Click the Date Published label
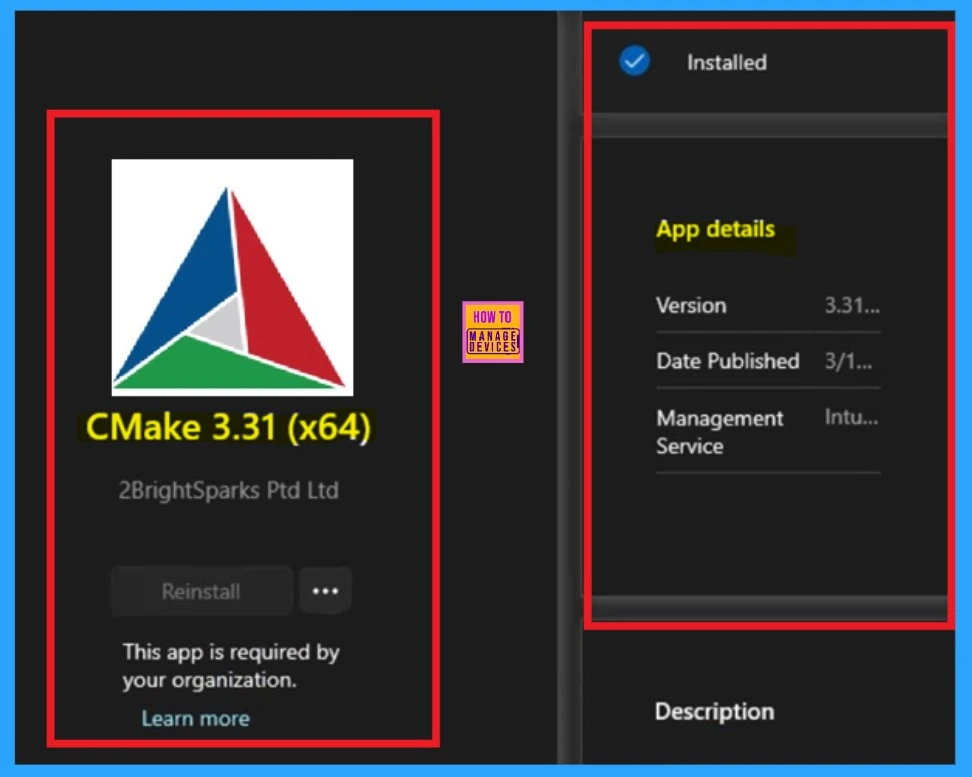This screenshot has height=777, width=972. click(728, 361)
